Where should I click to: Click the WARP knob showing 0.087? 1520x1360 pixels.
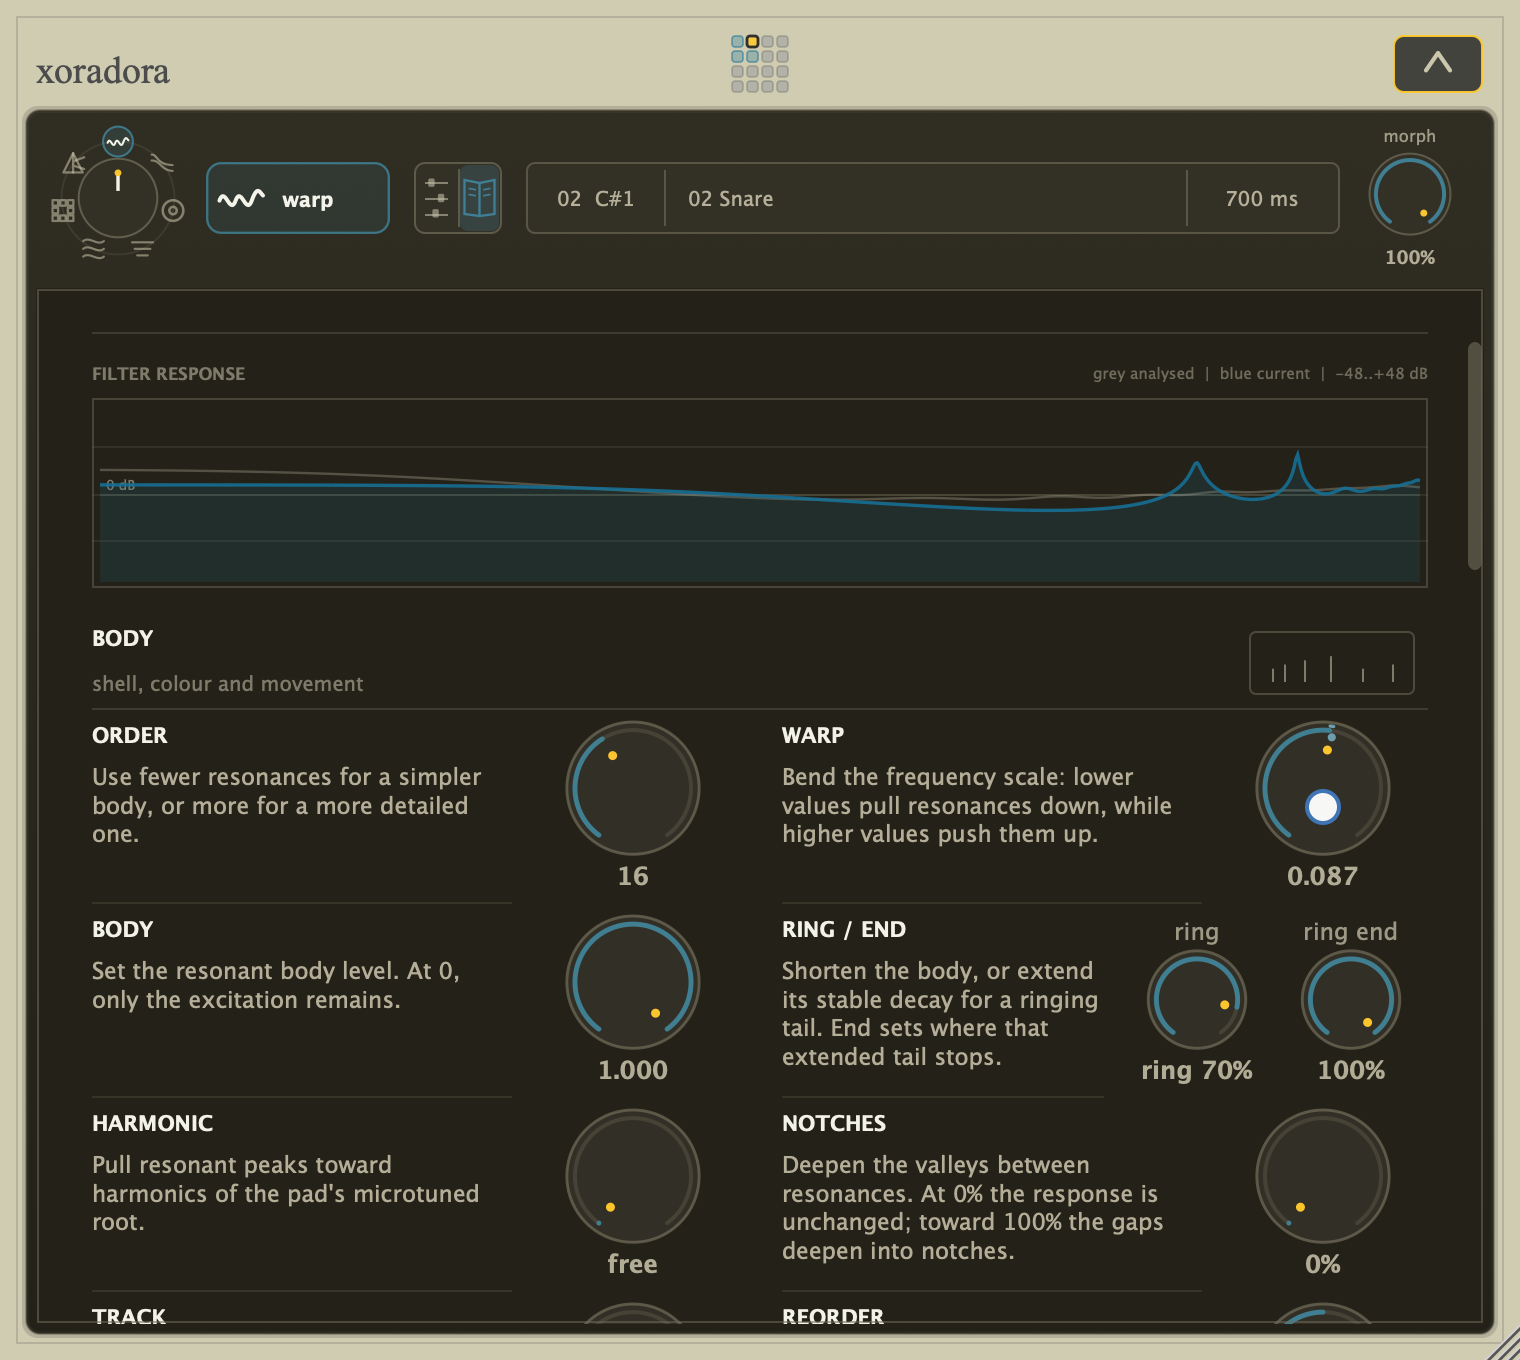point(1323,788)
